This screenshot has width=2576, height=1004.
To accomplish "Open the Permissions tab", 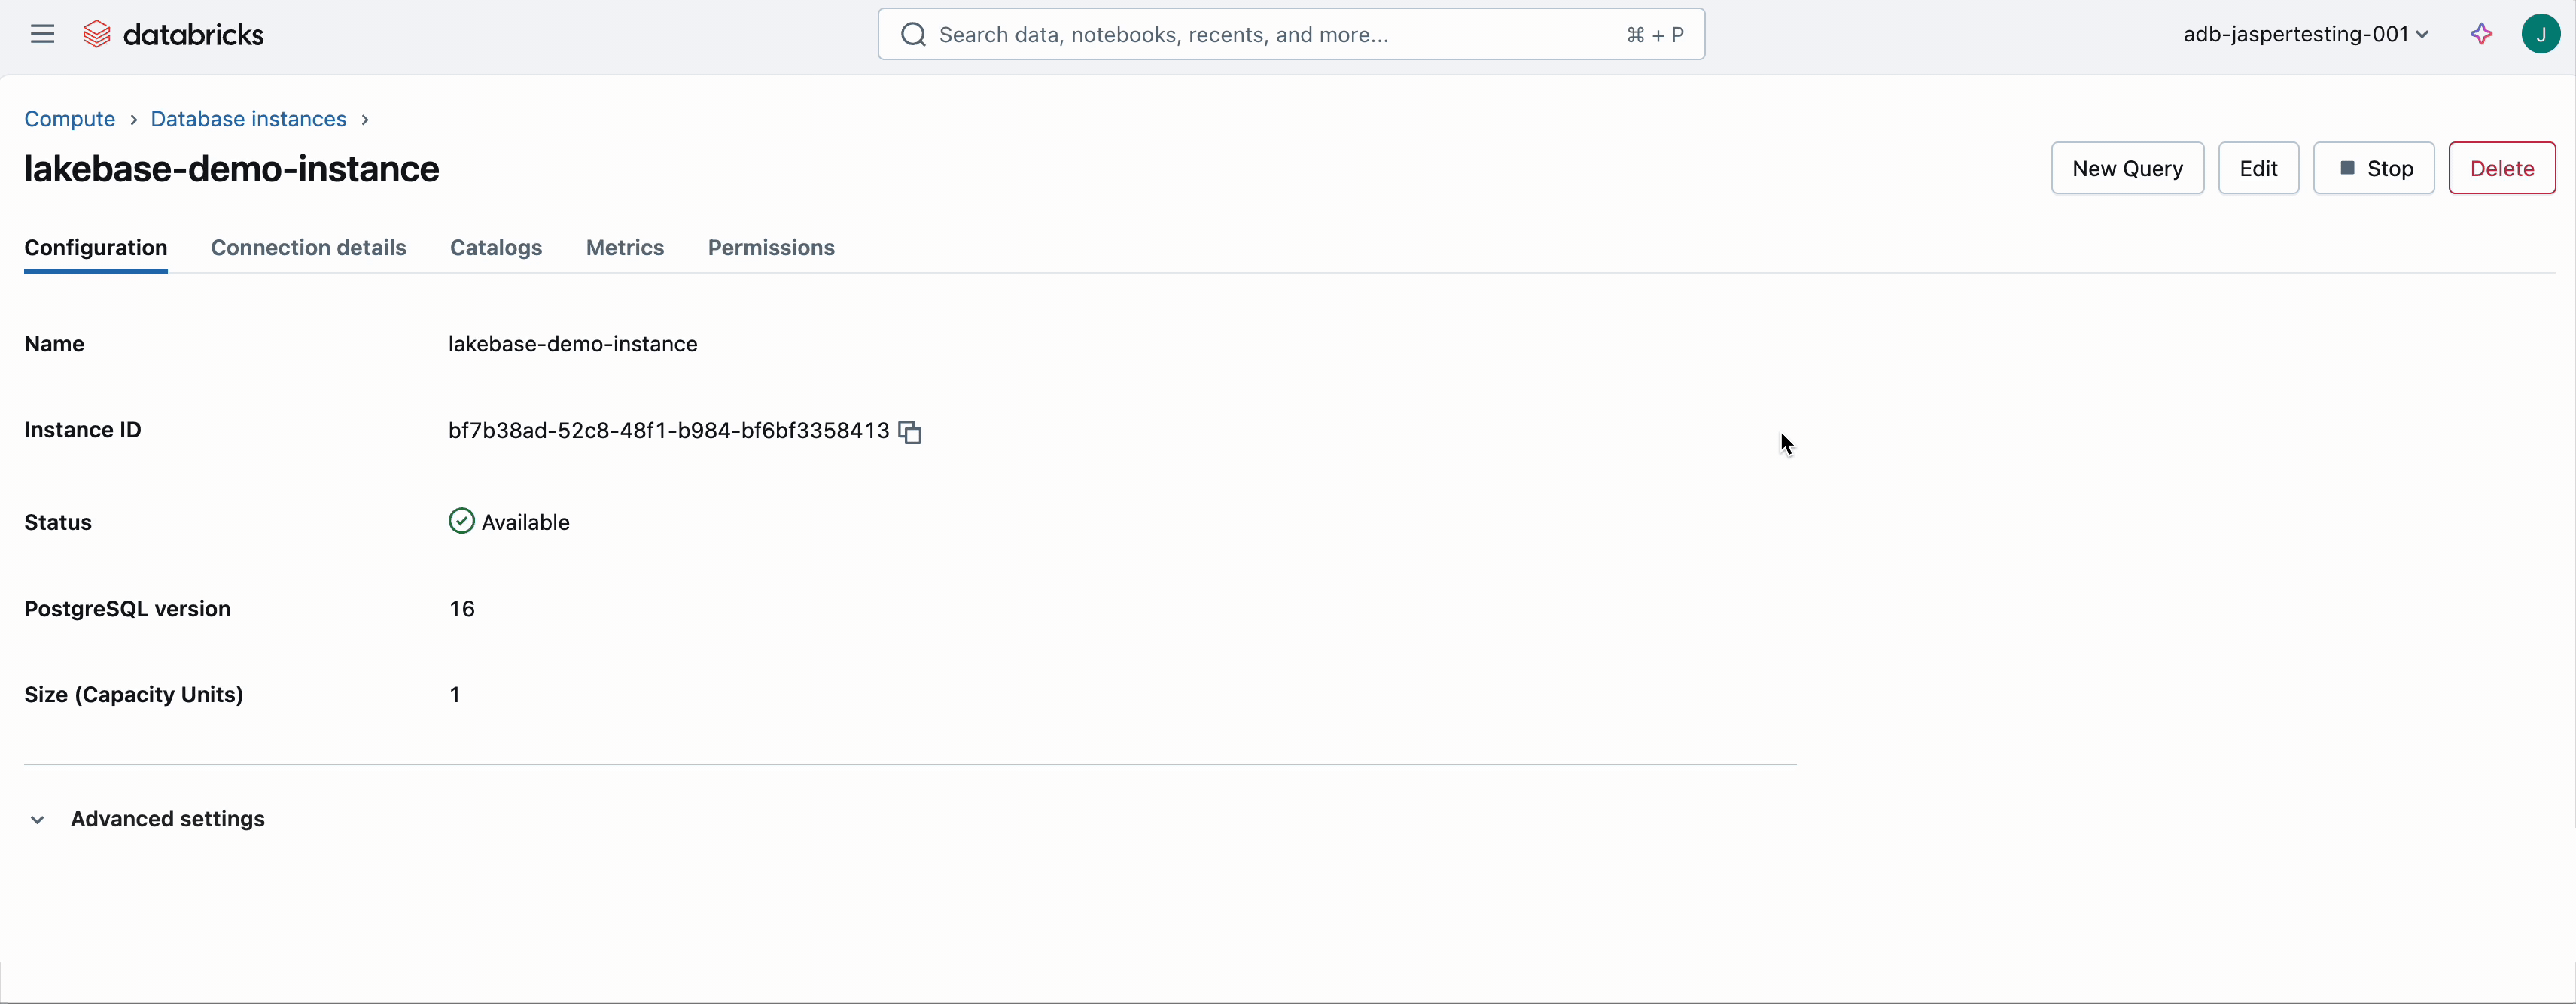I will point(771,247).
